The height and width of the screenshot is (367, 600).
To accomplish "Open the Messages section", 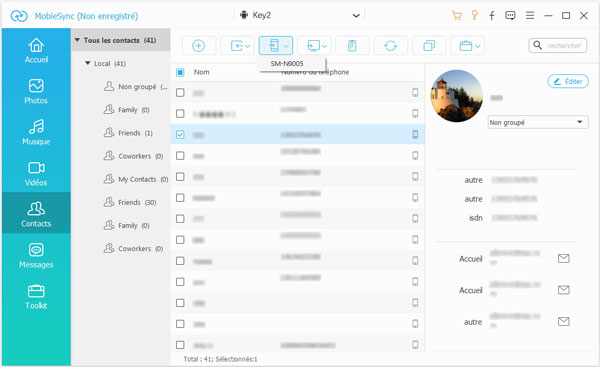I will [36, 256].
